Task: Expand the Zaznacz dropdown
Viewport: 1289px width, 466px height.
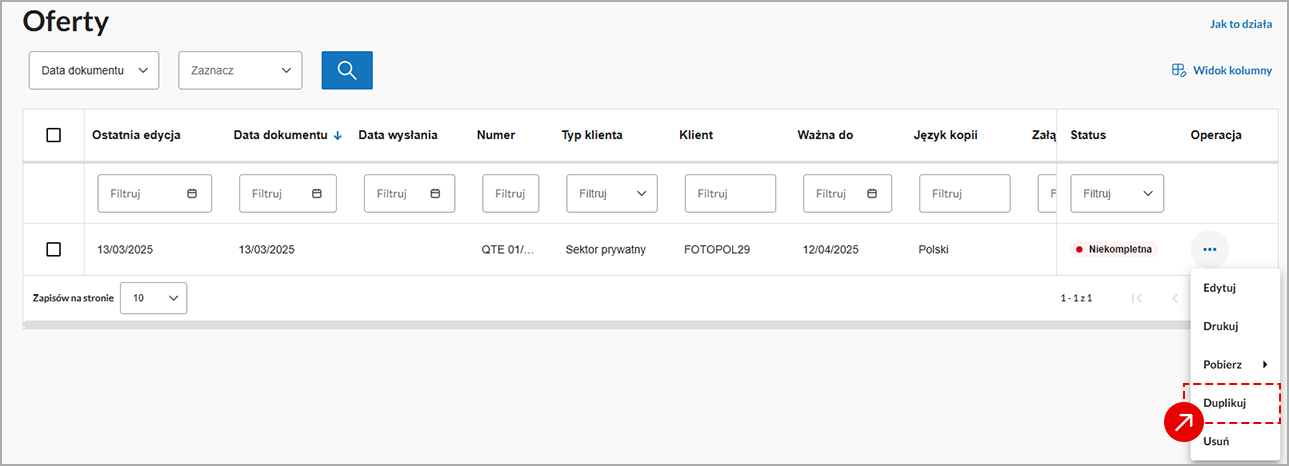Action: point(240,71)
